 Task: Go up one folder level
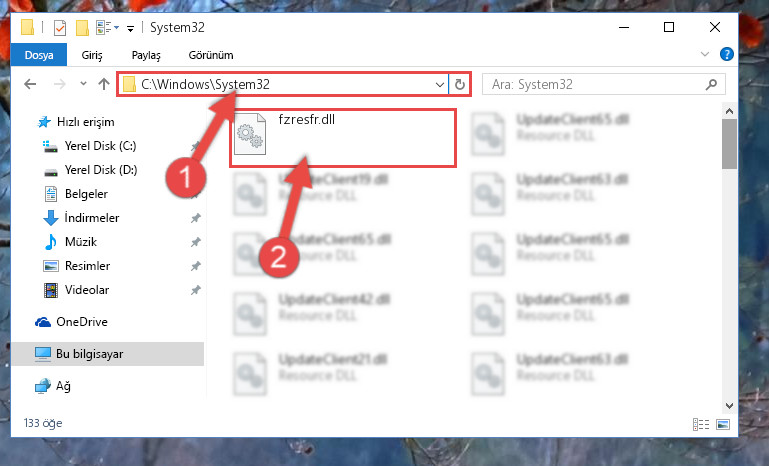pos(103,84)
